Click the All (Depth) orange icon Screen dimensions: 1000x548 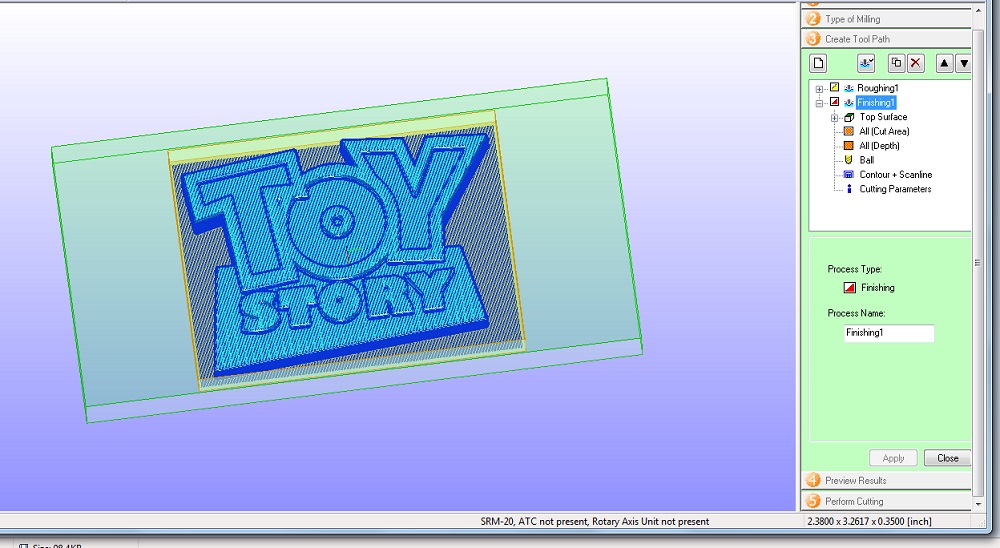pyautogui.click(x=849, y=145)
